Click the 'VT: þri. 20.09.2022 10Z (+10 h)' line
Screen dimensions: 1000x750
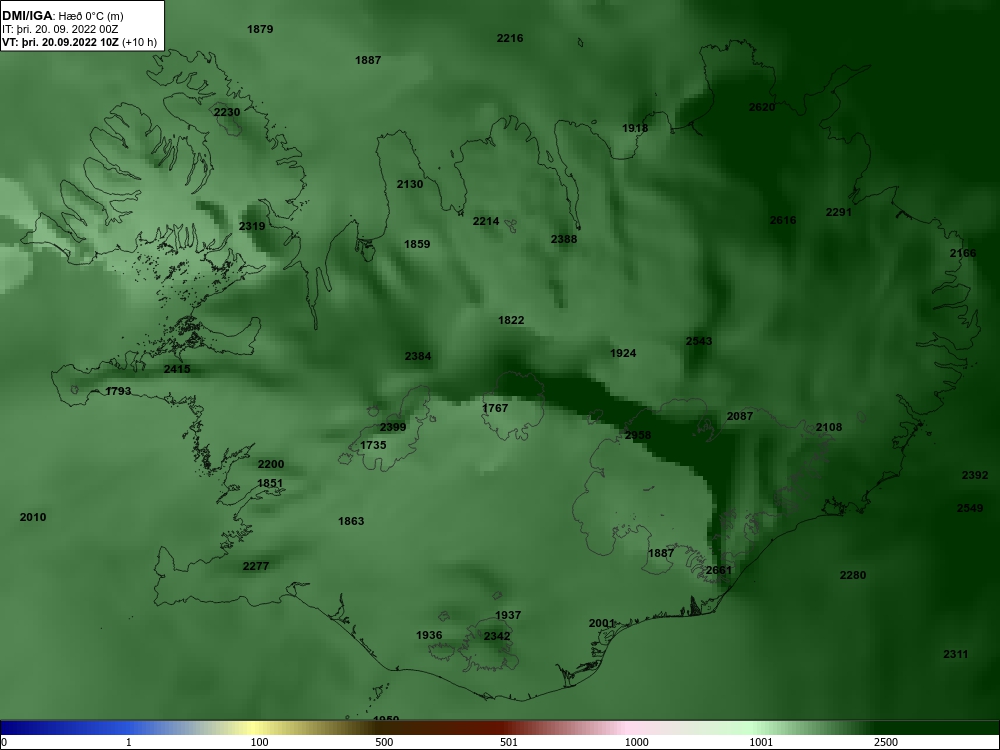(x=79, y=43)
